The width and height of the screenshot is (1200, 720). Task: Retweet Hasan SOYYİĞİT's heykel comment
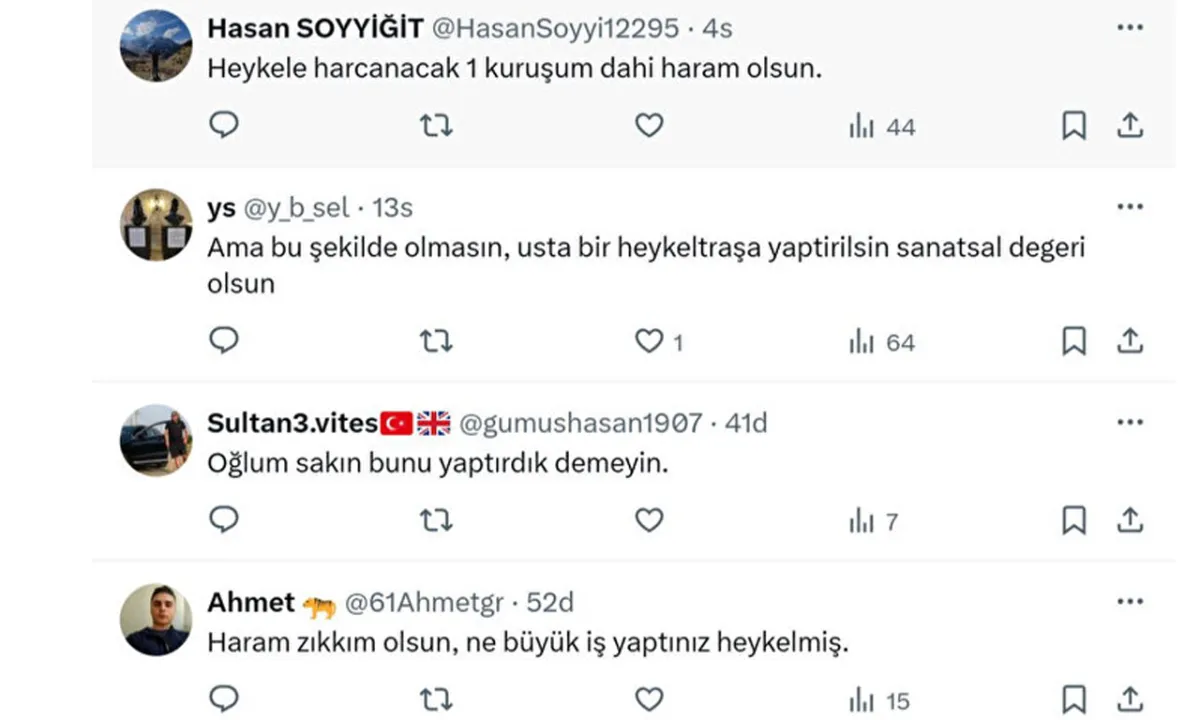pyautogui.click(x=436, y=126)
